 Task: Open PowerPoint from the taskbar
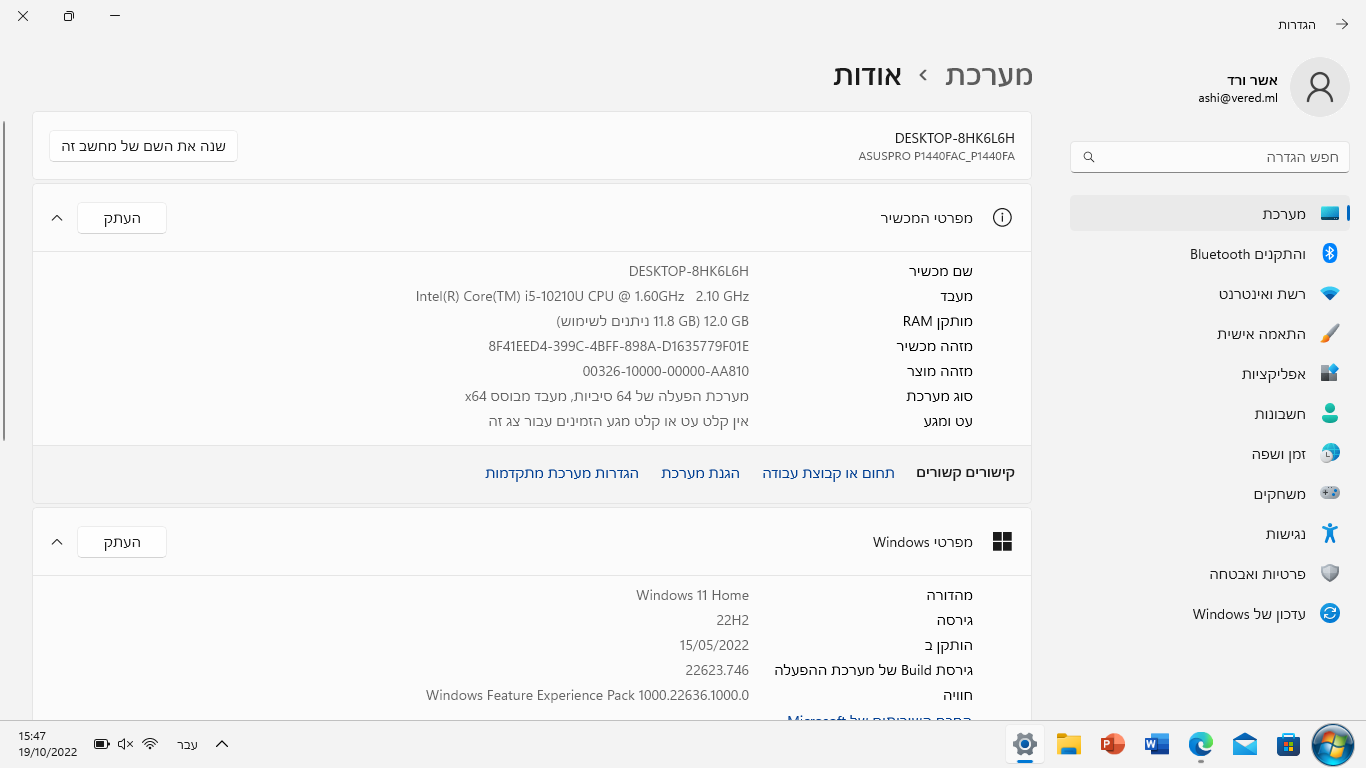coord(1112,744)
